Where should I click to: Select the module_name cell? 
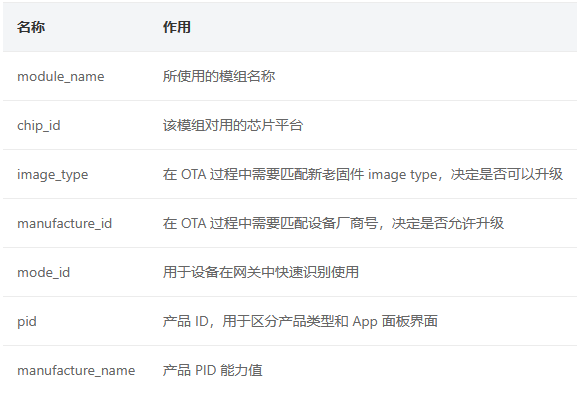pyautogui.click(x=61, y=76)
